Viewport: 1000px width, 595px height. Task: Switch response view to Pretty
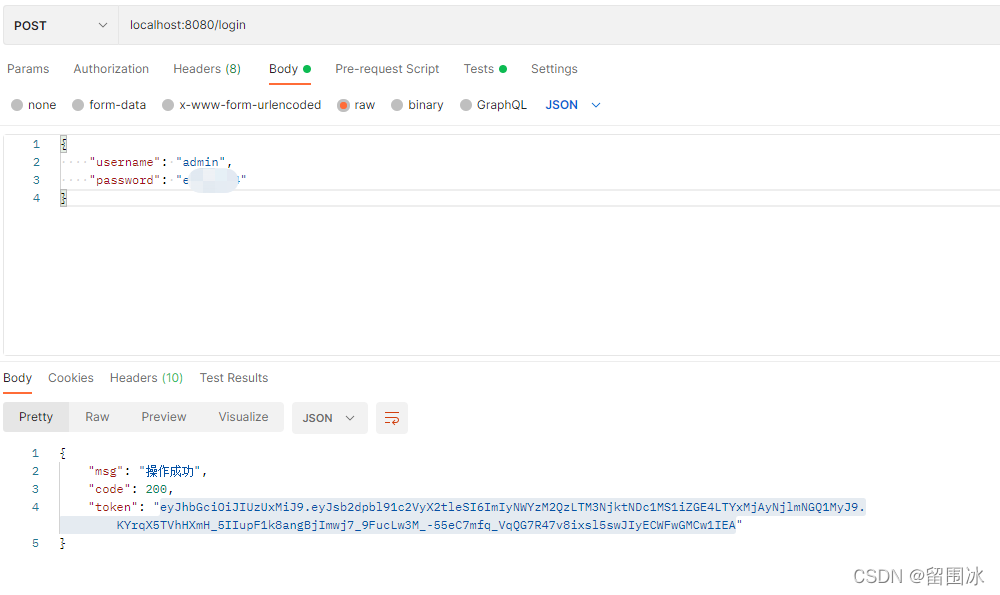pyautogui.click(x=36, y=417)
